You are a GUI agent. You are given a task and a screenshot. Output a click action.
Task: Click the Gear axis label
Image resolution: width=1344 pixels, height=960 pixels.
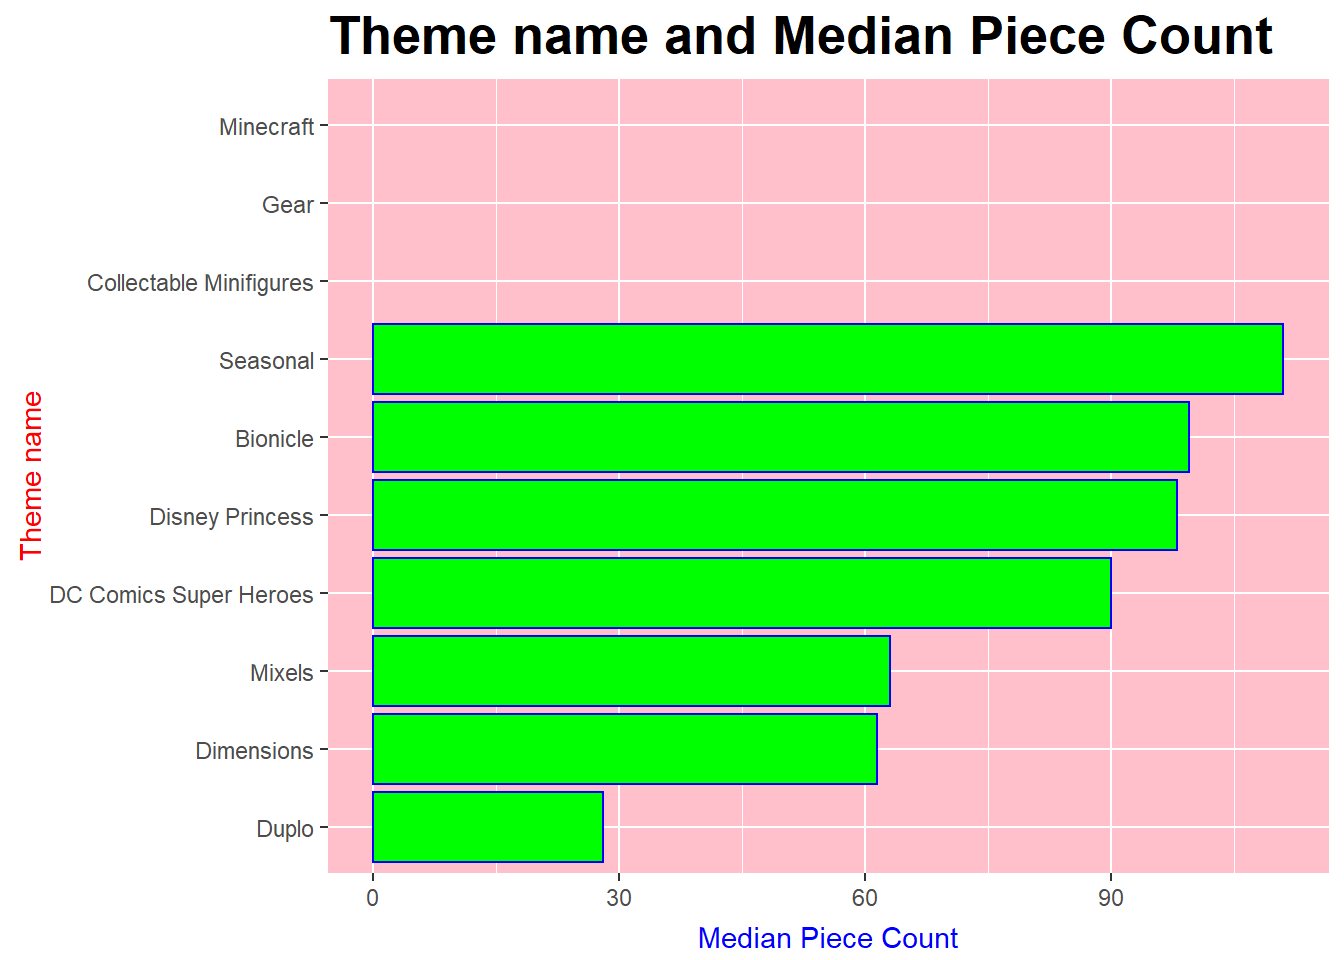pyautogui.click(x=288, y=205)
